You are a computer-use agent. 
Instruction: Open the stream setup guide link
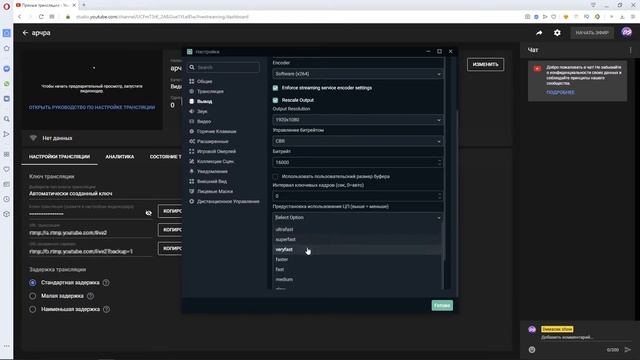[x=92, y=107]
